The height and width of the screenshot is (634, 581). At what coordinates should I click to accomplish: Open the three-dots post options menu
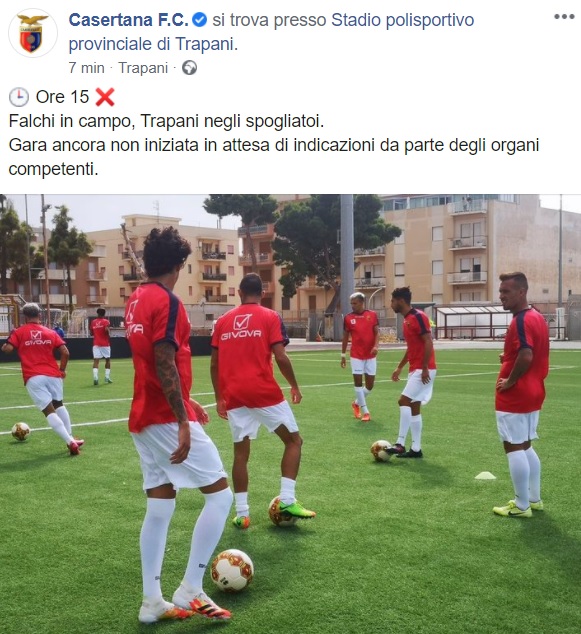coord(564,17)
